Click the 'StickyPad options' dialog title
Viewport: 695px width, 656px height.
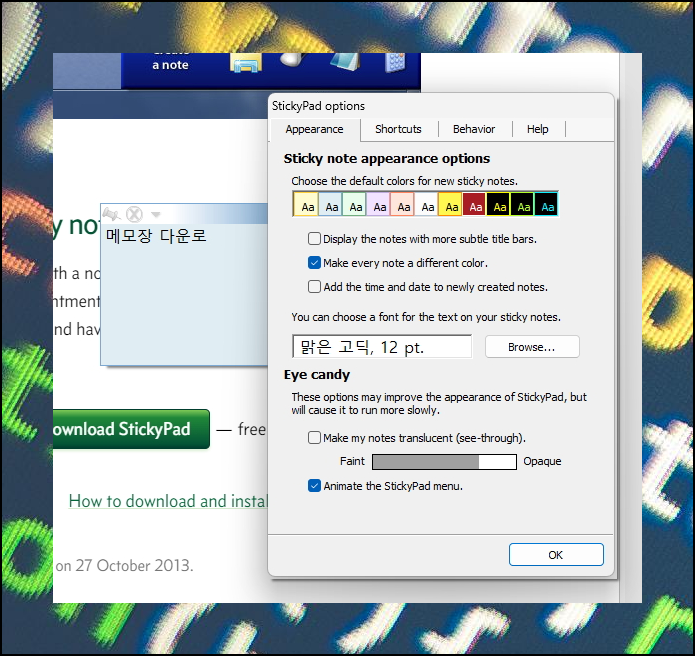point(318,106)
